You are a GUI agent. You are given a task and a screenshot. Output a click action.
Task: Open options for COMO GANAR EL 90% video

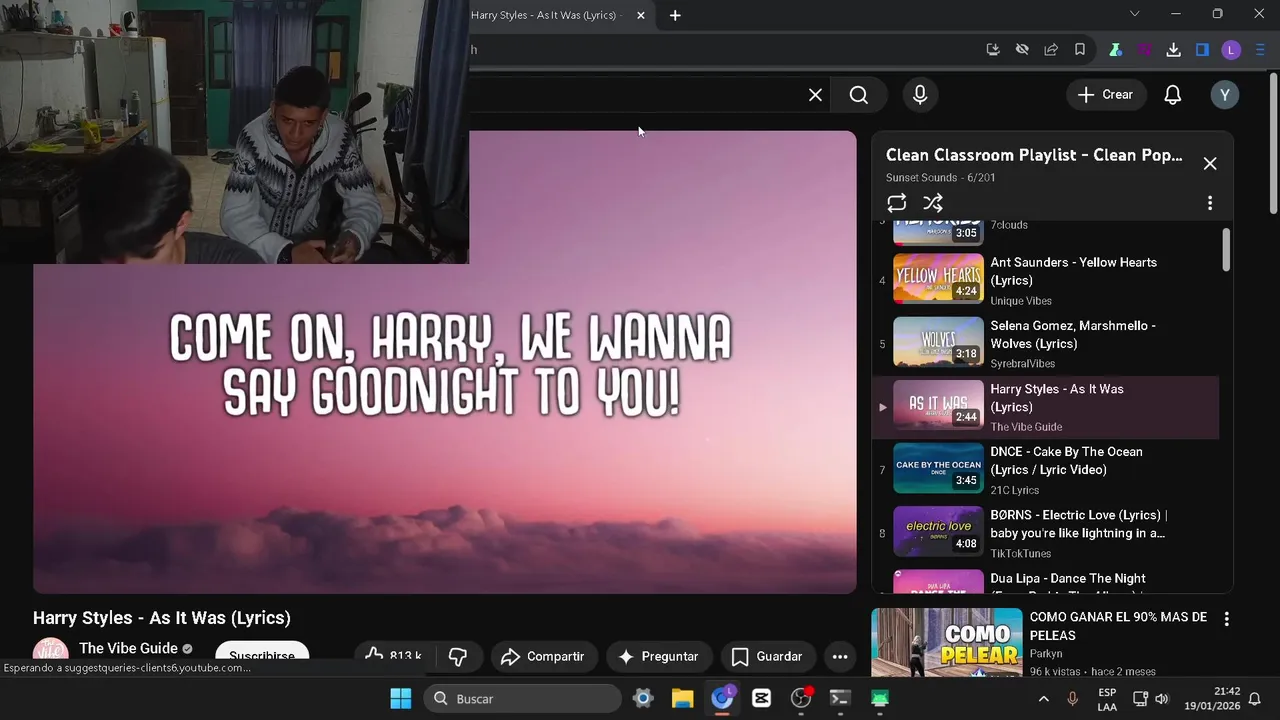[1226, 619]
